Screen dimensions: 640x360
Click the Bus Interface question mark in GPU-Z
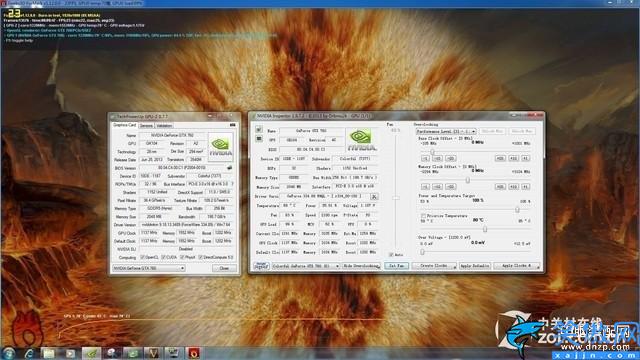pyautogui.click(x=233, y=184)
